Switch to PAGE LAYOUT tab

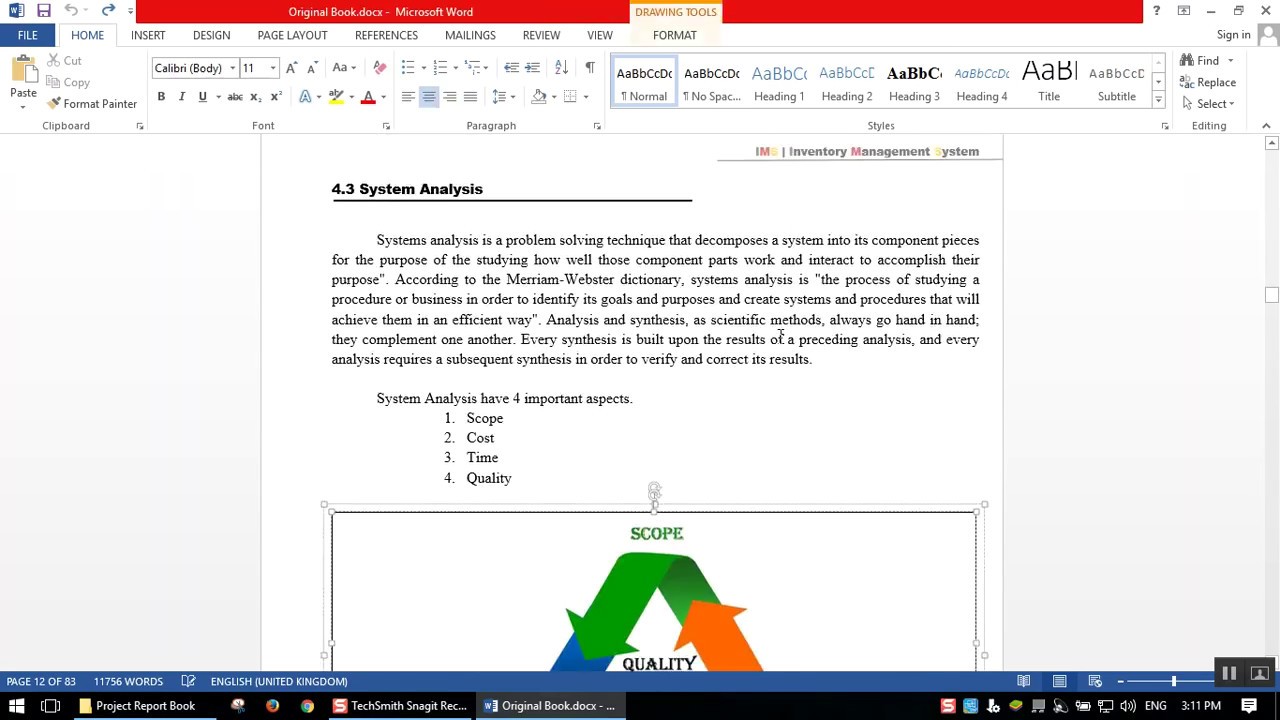pyautogui.click(x=292, y=35)
